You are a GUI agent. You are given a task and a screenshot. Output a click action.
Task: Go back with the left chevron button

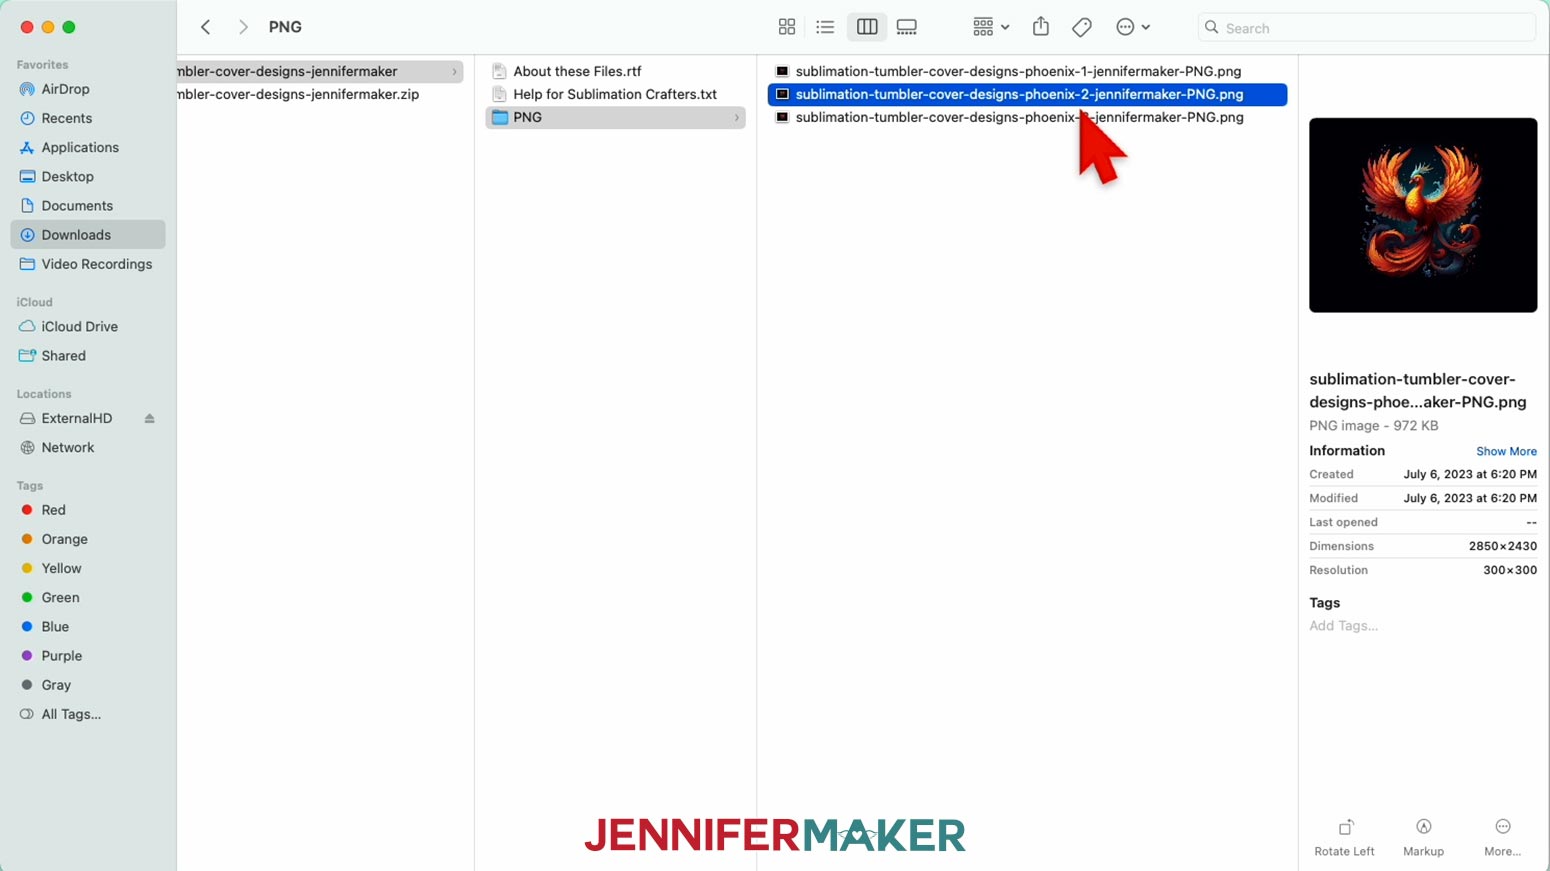(206, 27)
